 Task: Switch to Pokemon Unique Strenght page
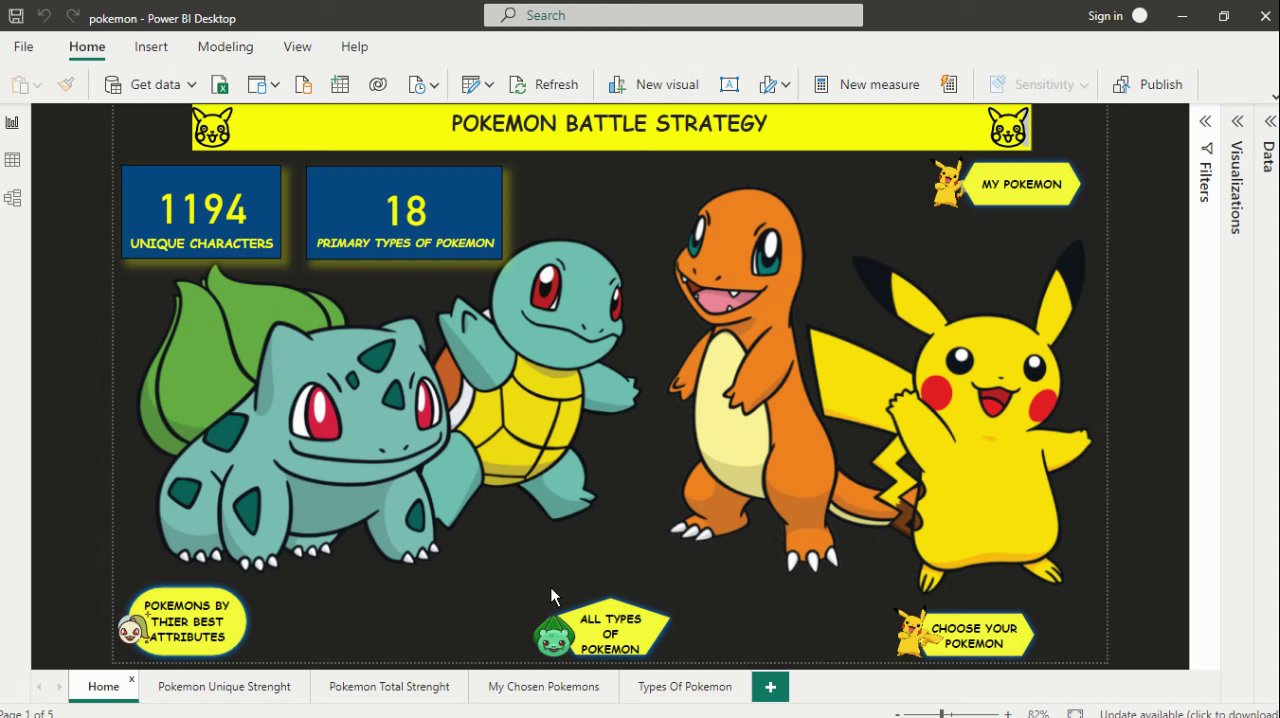click(224, 687)
